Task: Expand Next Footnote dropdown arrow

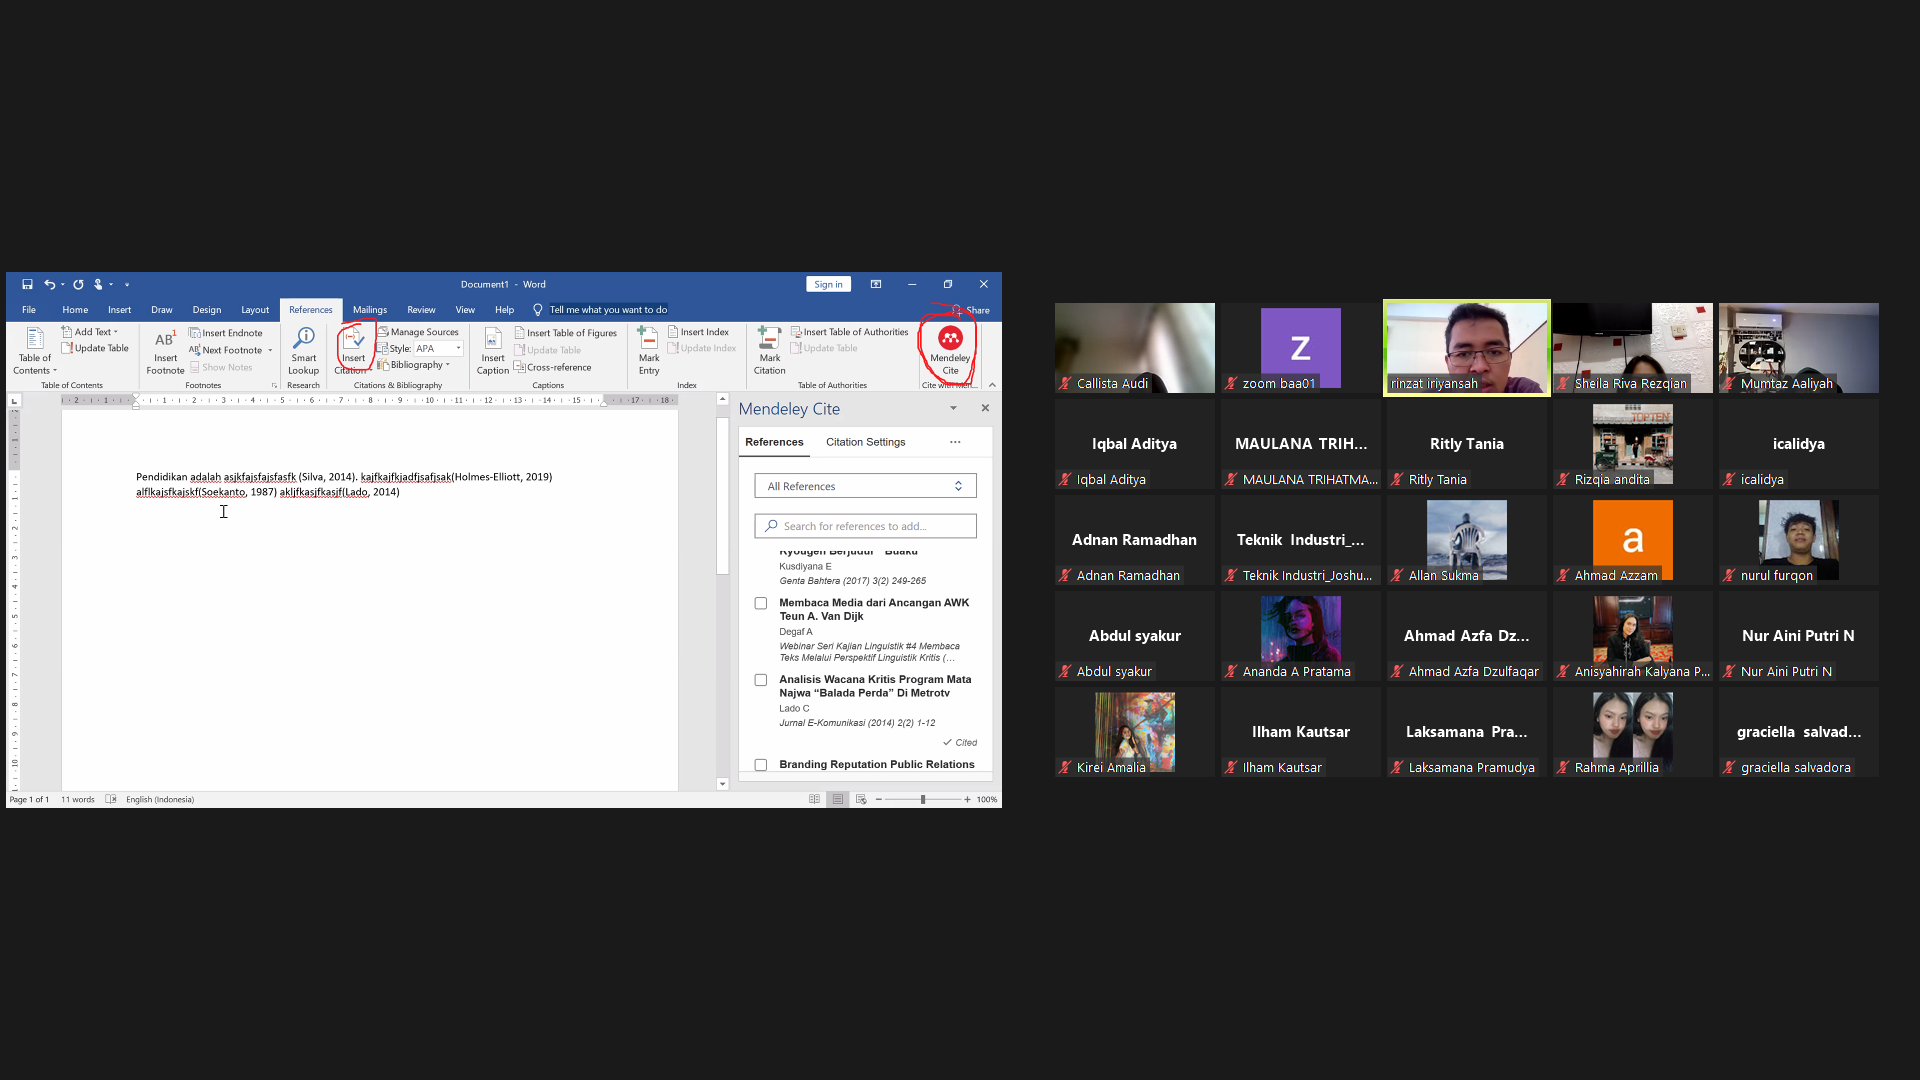Action: [270, 350]
